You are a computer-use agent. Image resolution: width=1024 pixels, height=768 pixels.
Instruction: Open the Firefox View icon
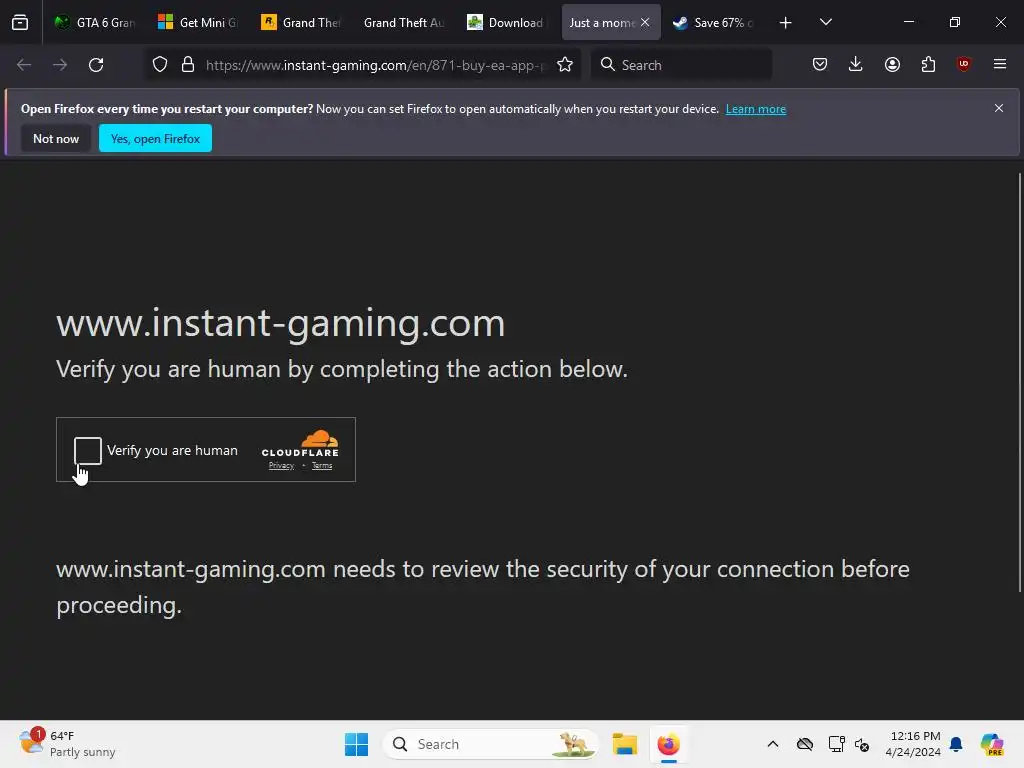pos(20,22)
